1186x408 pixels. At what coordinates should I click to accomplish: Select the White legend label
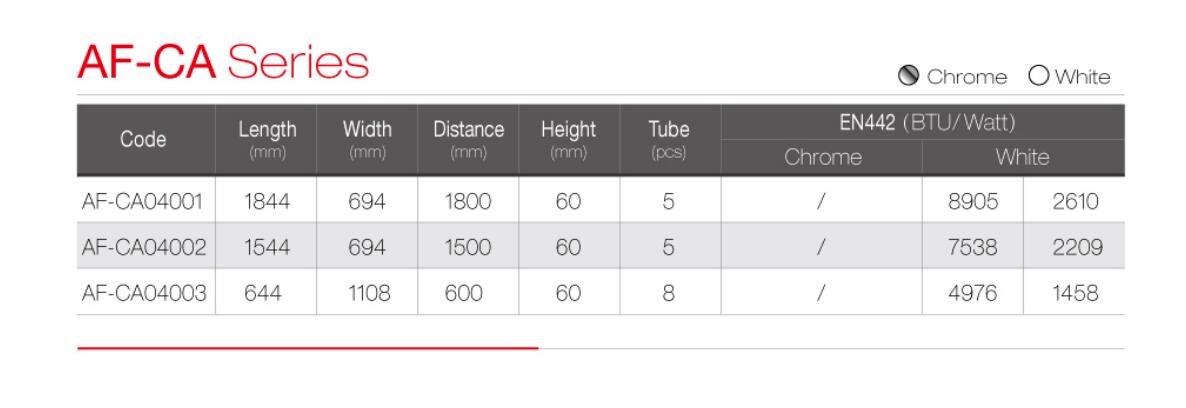(1082, 76)
